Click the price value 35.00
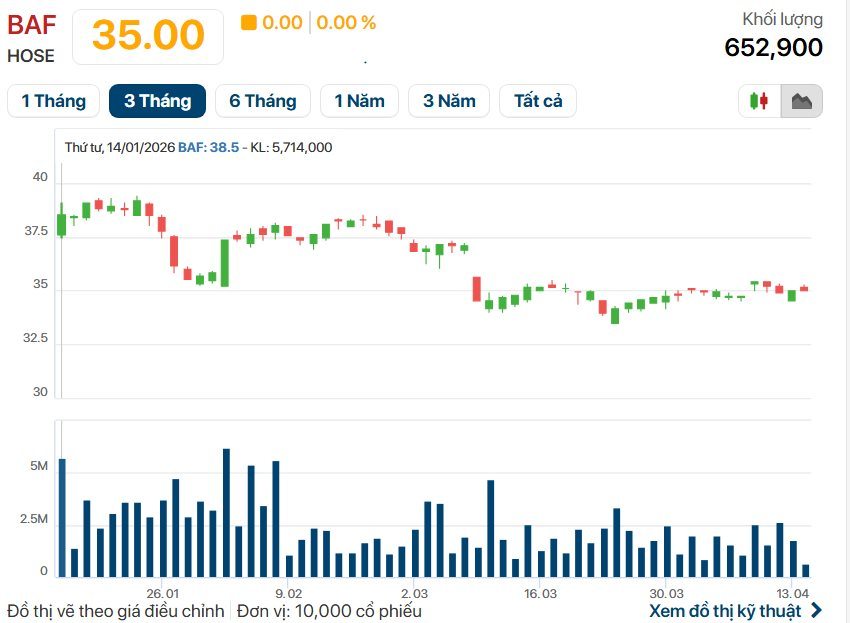Screen dimensions: 850x623 click(x=150, y=35)
